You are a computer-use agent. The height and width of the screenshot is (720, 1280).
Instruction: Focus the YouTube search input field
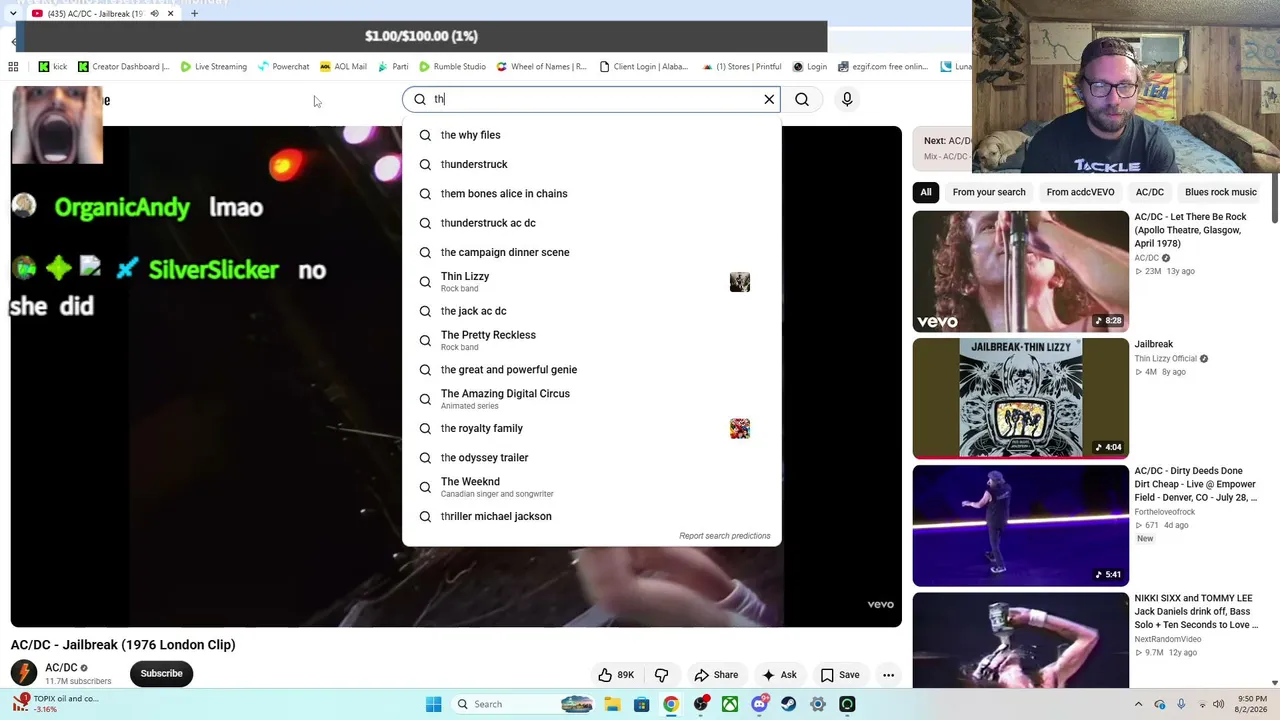point(594,99)
